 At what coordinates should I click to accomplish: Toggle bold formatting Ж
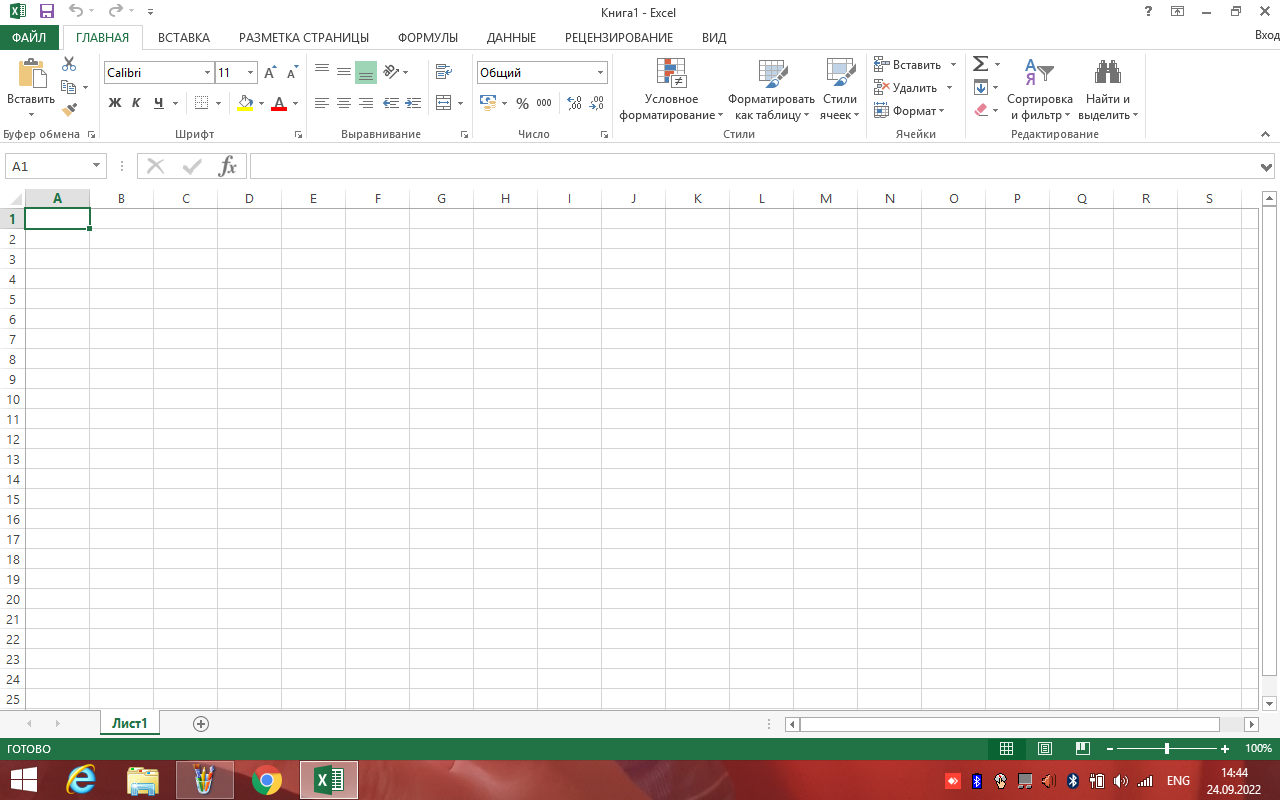click(115, 103)
